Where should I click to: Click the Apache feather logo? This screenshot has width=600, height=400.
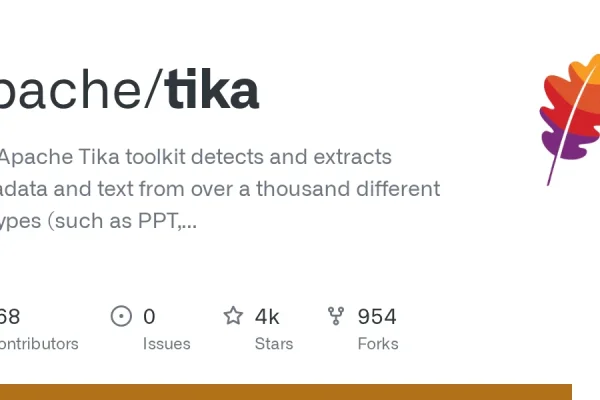click(x=570, y=119)
